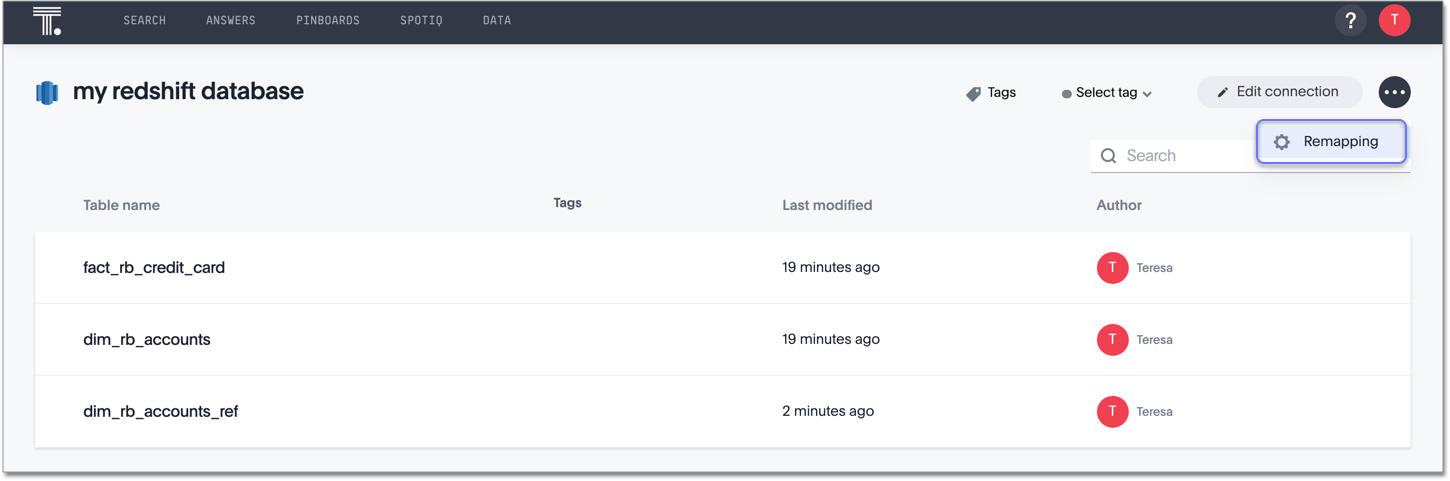Choose Remapping from the options menu
This screenshot has width=1450, height=481.
pyautogui.click(x=1331, y=142)
